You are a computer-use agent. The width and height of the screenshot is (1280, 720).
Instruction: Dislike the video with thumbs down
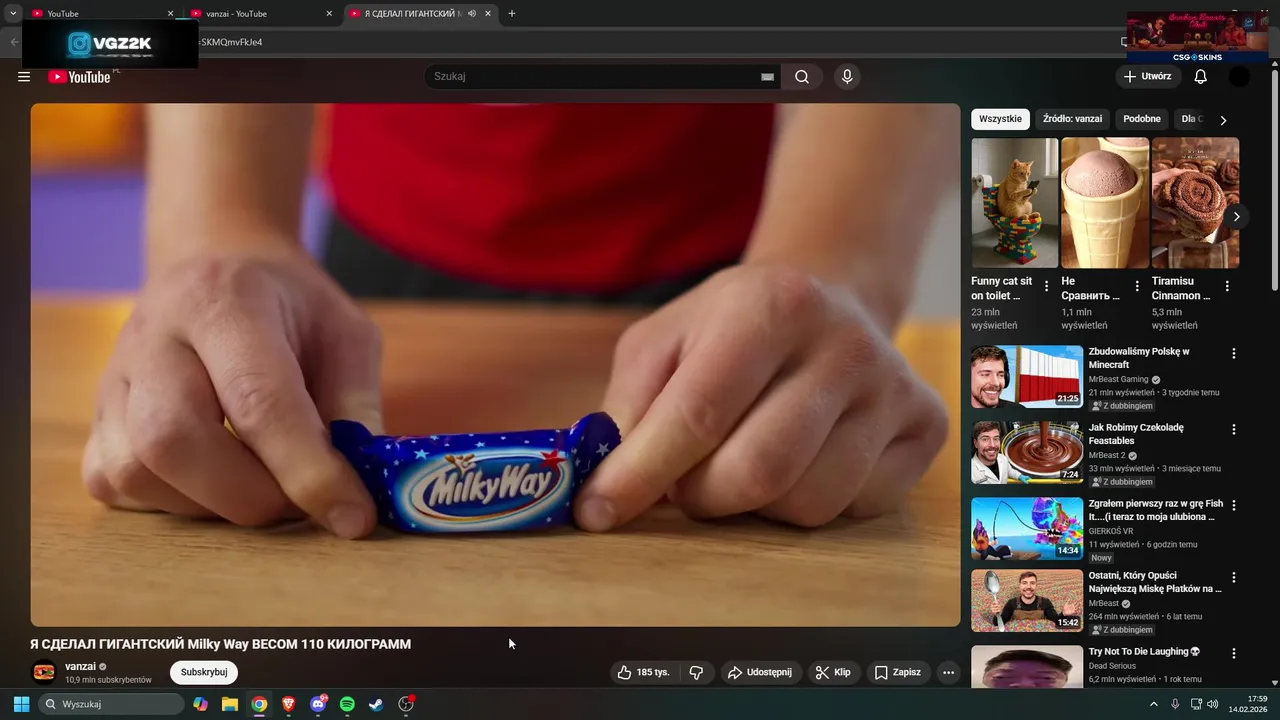coord(697,672)
